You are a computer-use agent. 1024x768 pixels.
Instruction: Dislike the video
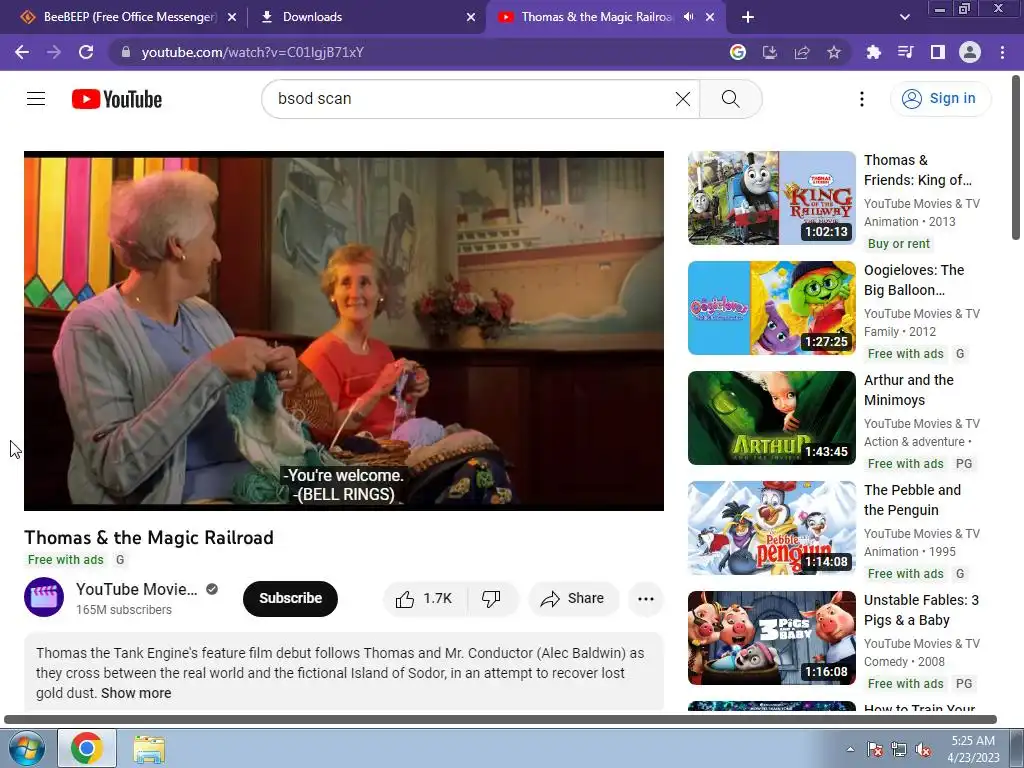491,598
